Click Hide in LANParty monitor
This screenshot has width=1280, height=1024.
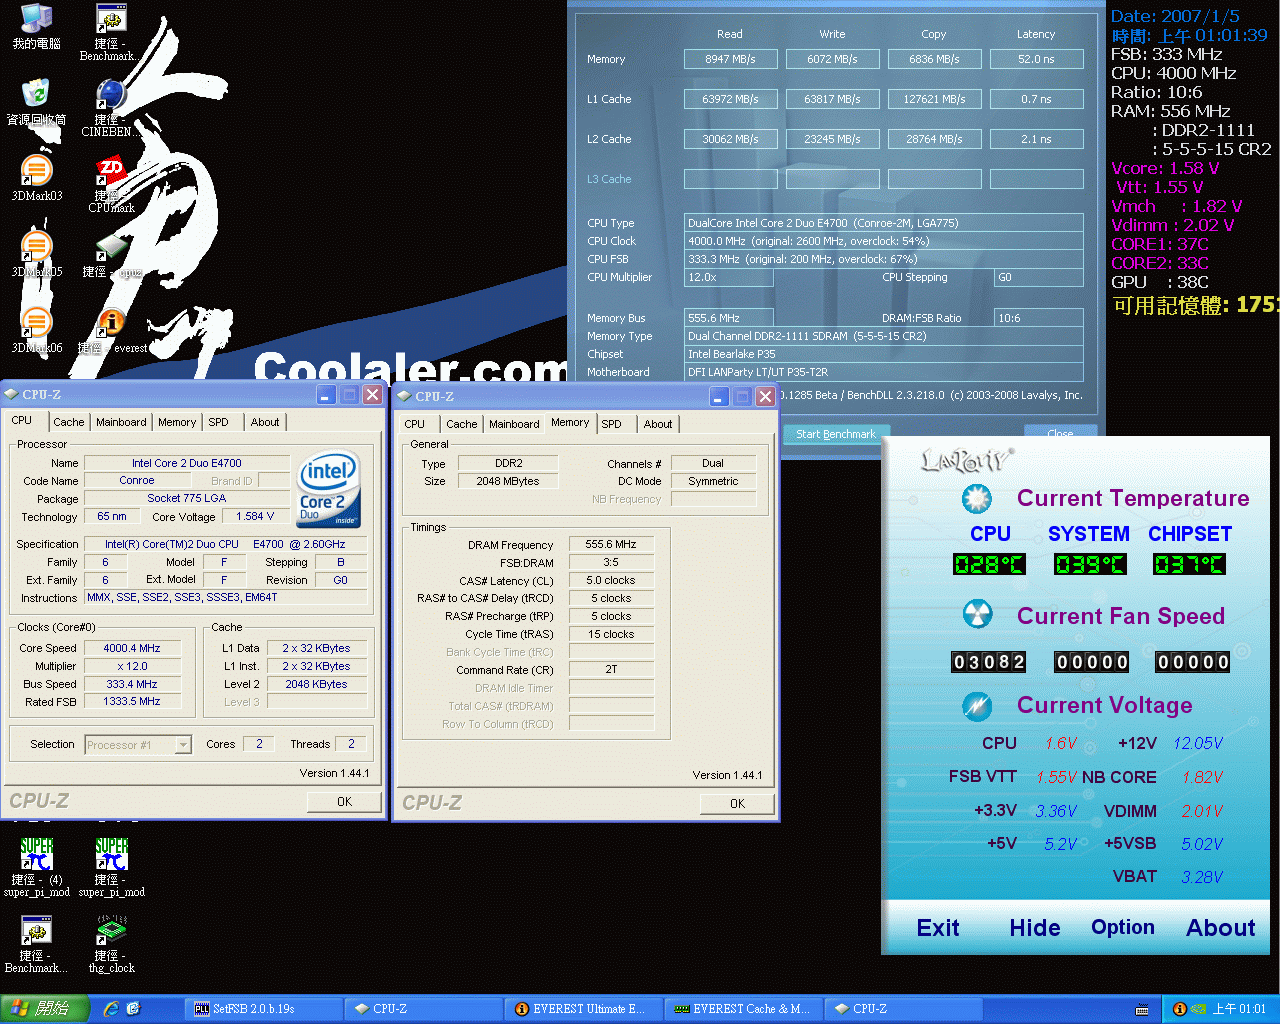[x=1035, y=928]
